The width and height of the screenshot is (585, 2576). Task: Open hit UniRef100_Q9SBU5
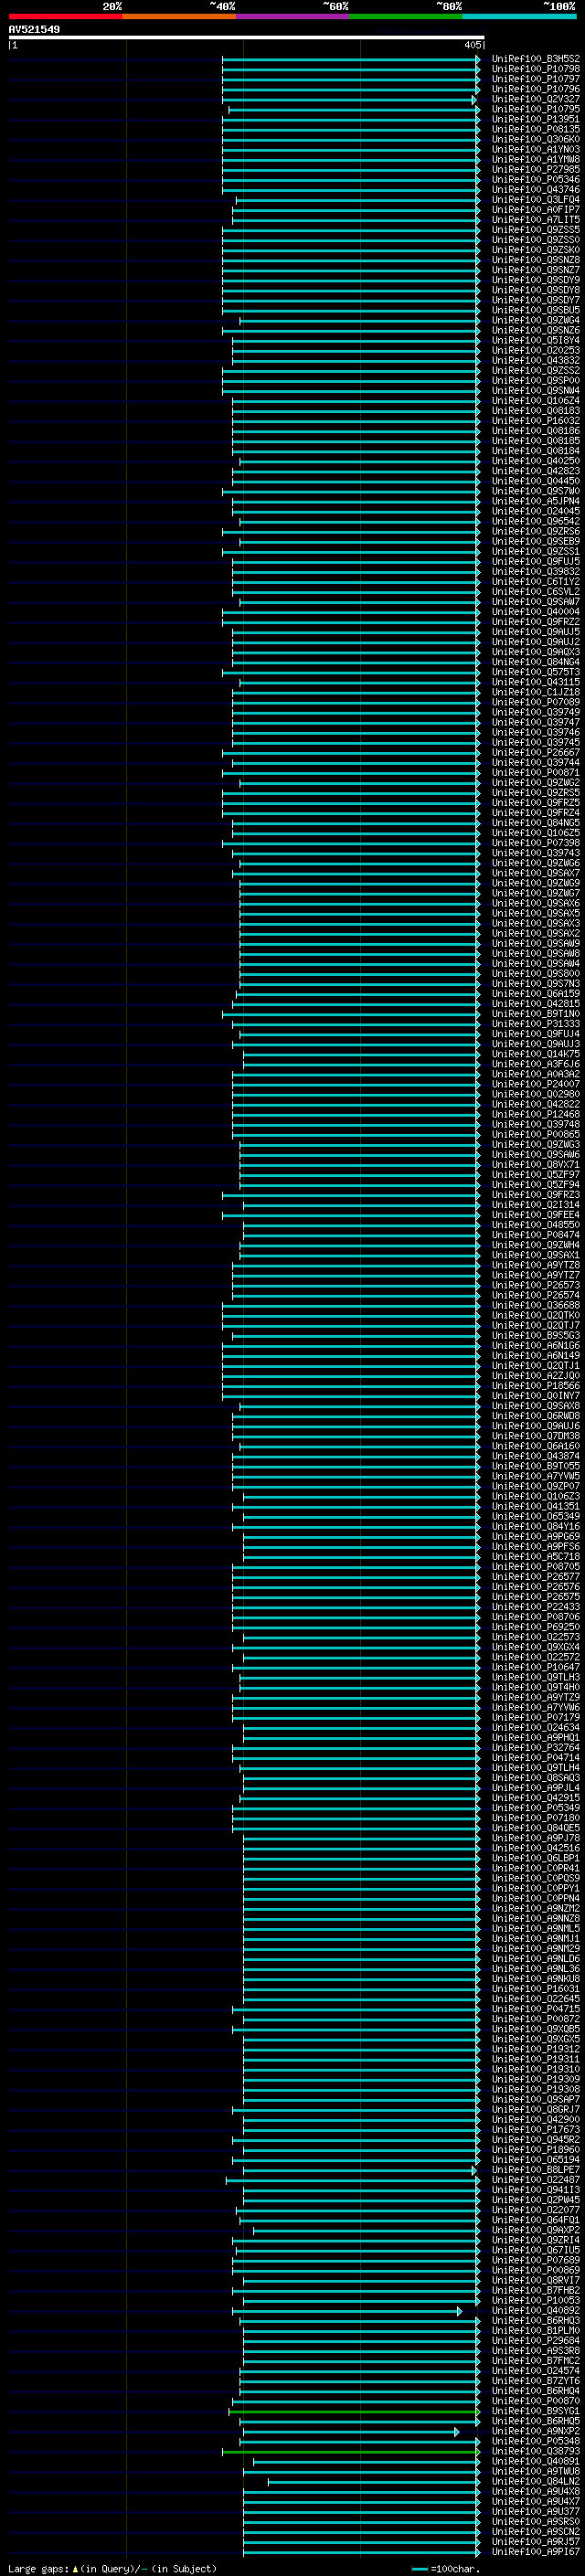click(x=536, y=310)
